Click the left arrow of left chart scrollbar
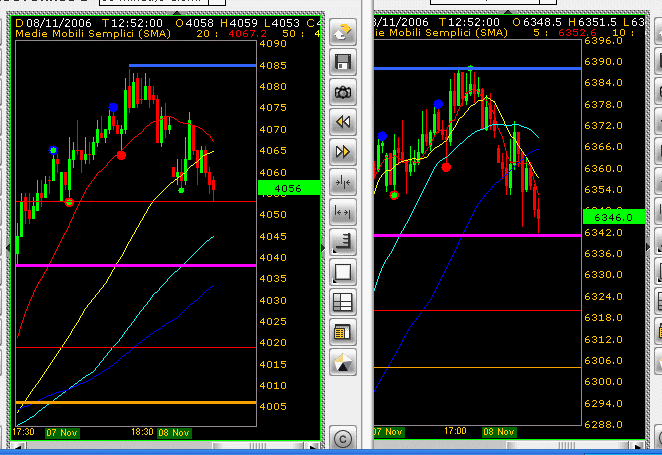The width and height of the screenshot is (662, 455). [19, 446]
